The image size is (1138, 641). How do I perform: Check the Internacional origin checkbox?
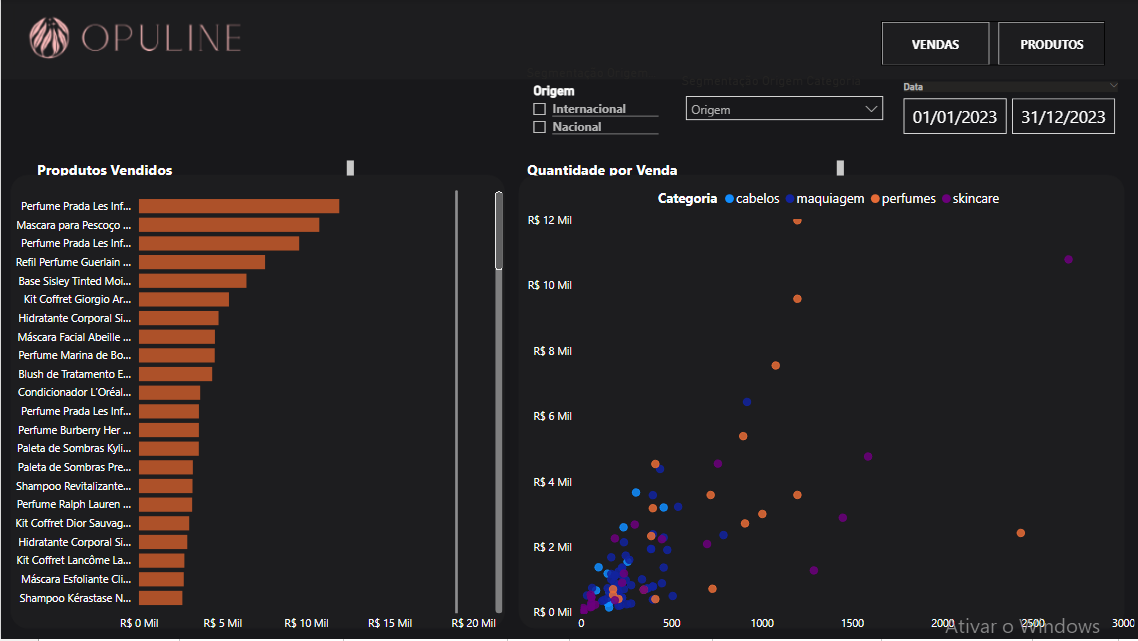(x=539, y=109)
